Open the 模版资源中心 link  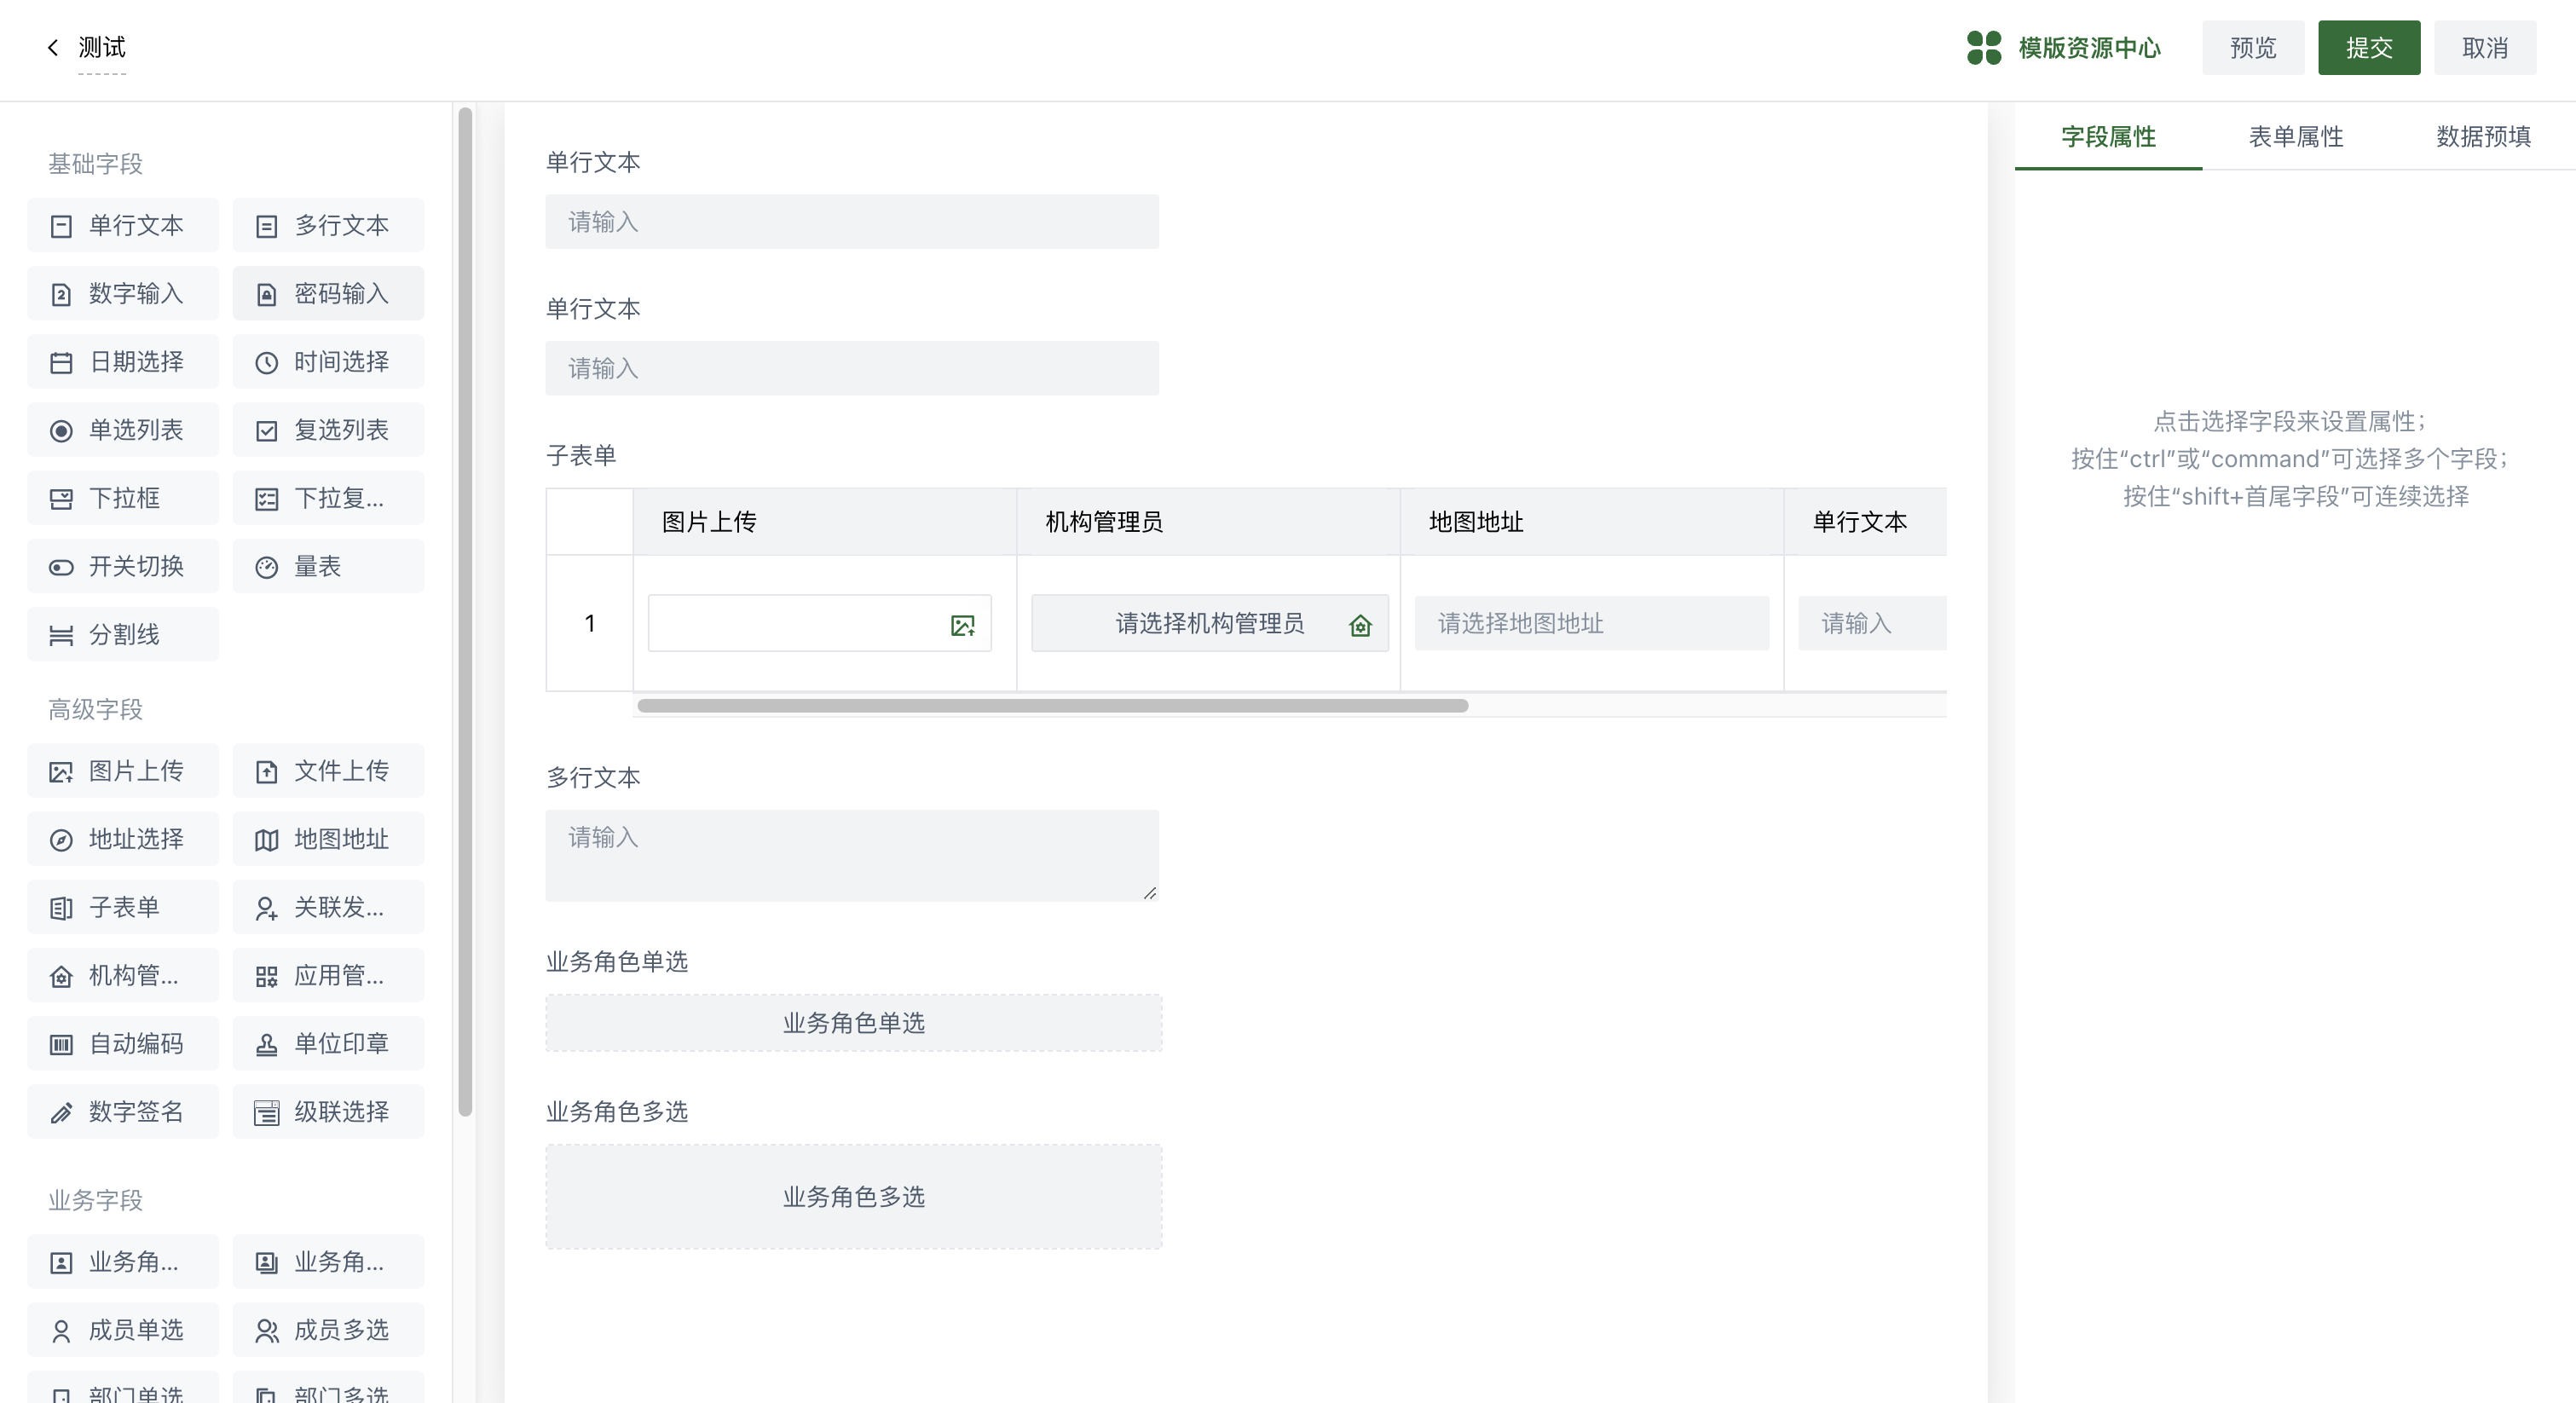pyautogui.click(x=2089, y=47)
